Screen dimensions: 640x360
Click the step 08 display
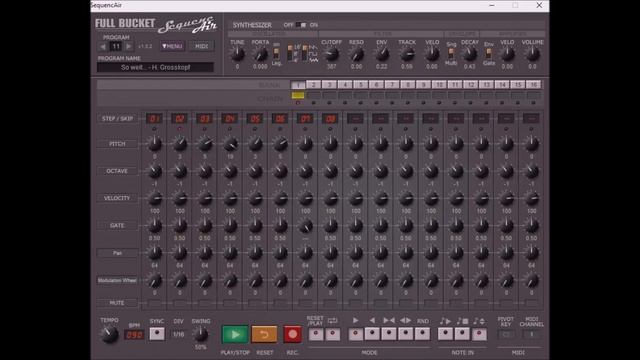330,118
